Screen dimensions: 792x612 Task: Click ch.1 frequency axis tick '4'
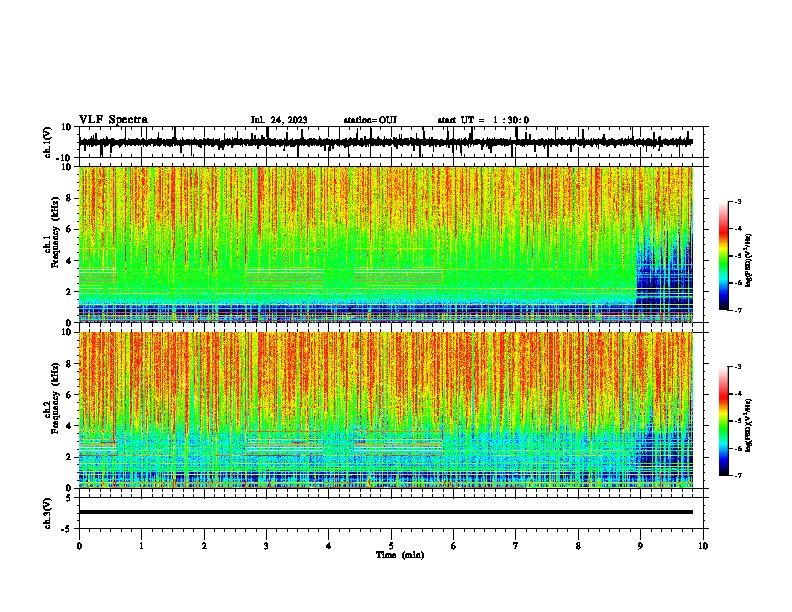(69, 261)
